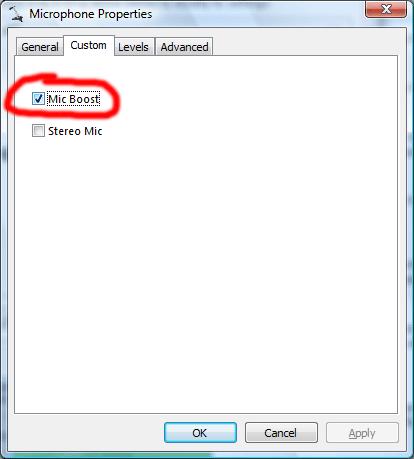
Task: Open the Levels tab
Action: pos(133,47)
